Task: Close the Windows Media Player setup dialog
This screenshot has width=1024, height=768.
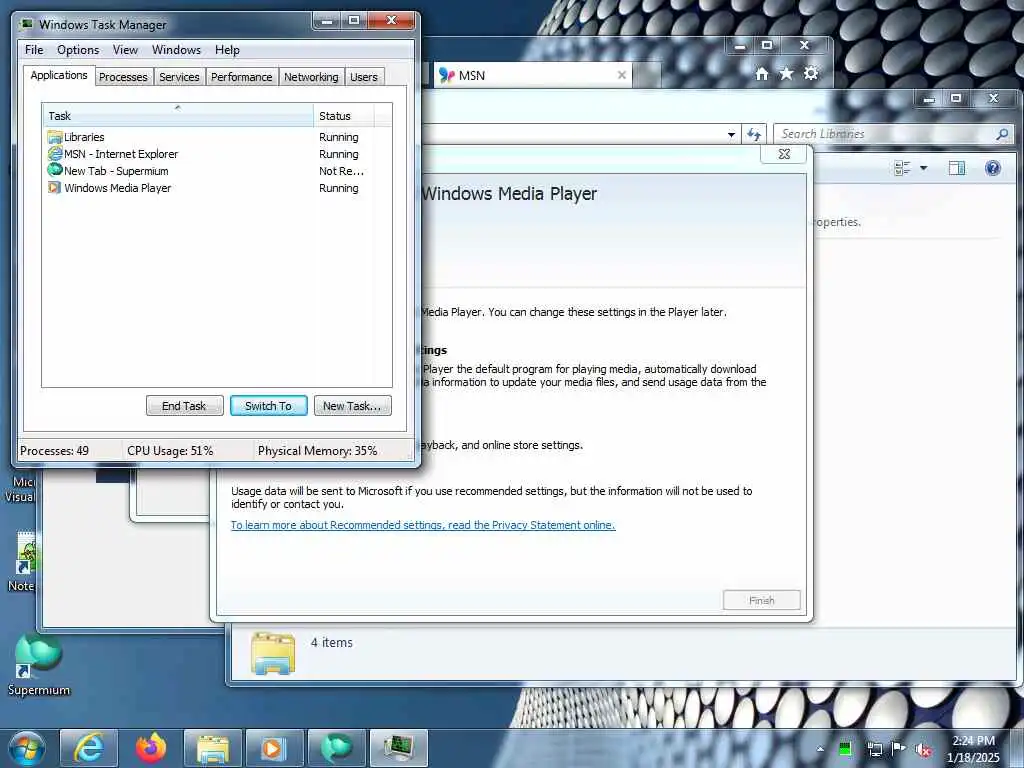Action: pos(784,154)
